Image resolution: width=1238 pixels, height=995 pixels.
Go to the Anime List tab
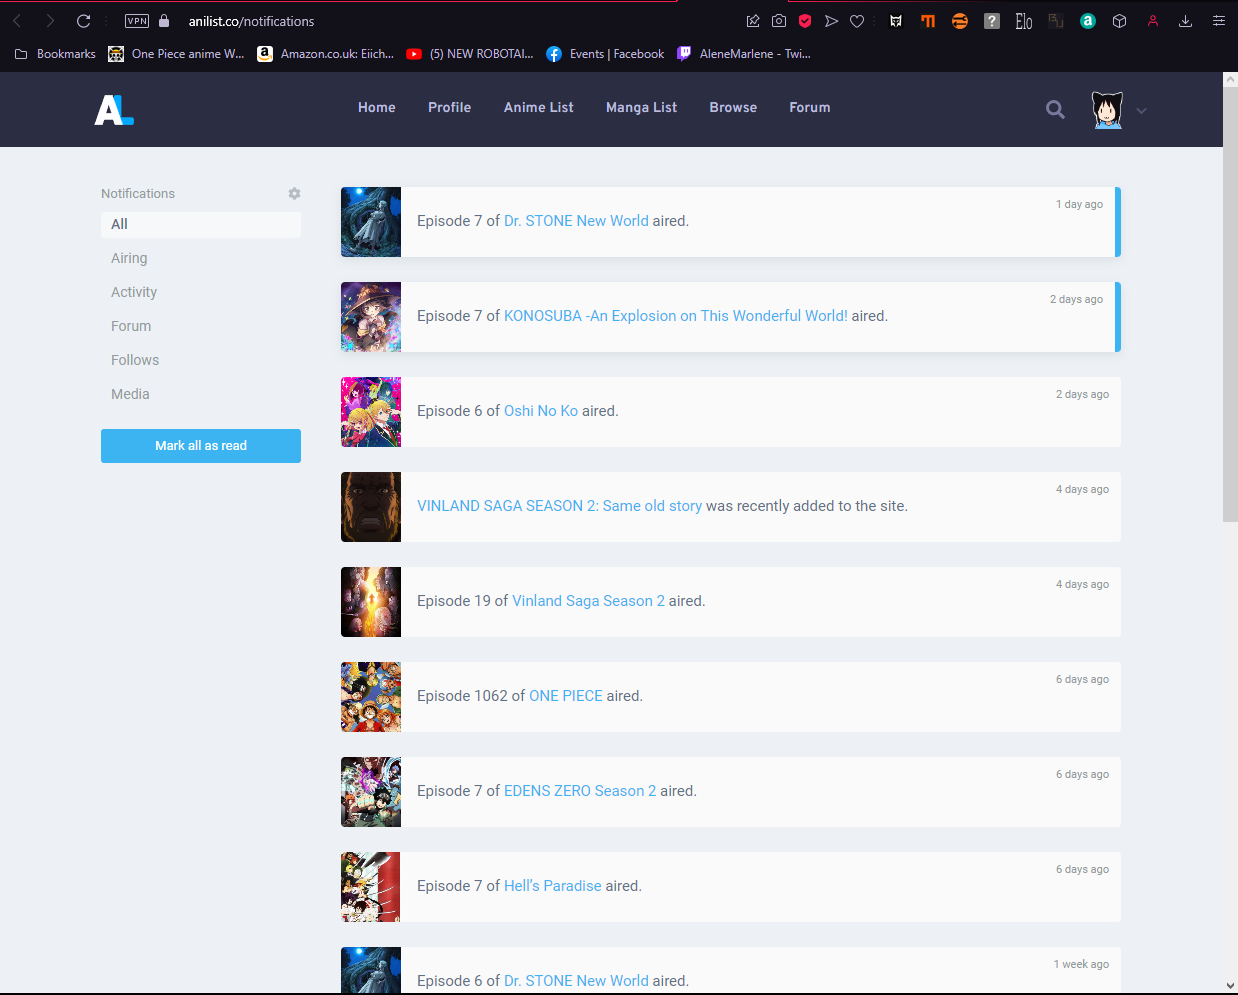(538, 108)
